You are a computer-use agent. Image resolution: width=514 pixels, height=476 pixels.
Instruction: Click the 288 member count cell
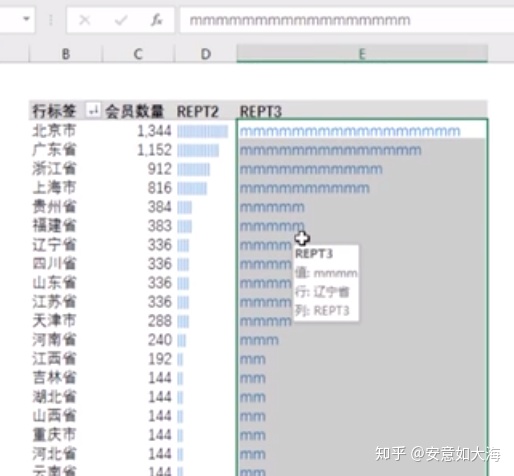[x=160, y=321]
